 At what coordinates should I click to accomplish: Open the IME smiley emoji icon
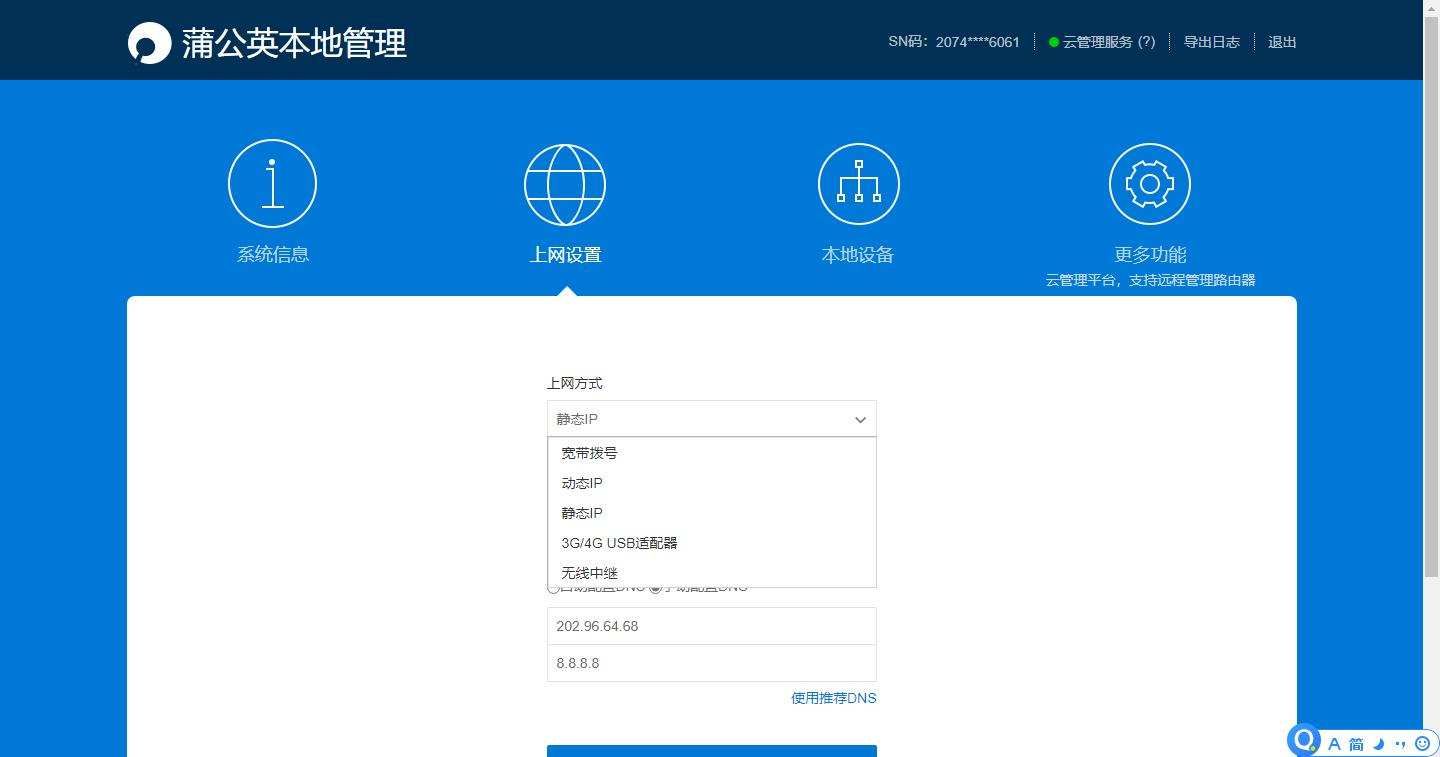1422,744
